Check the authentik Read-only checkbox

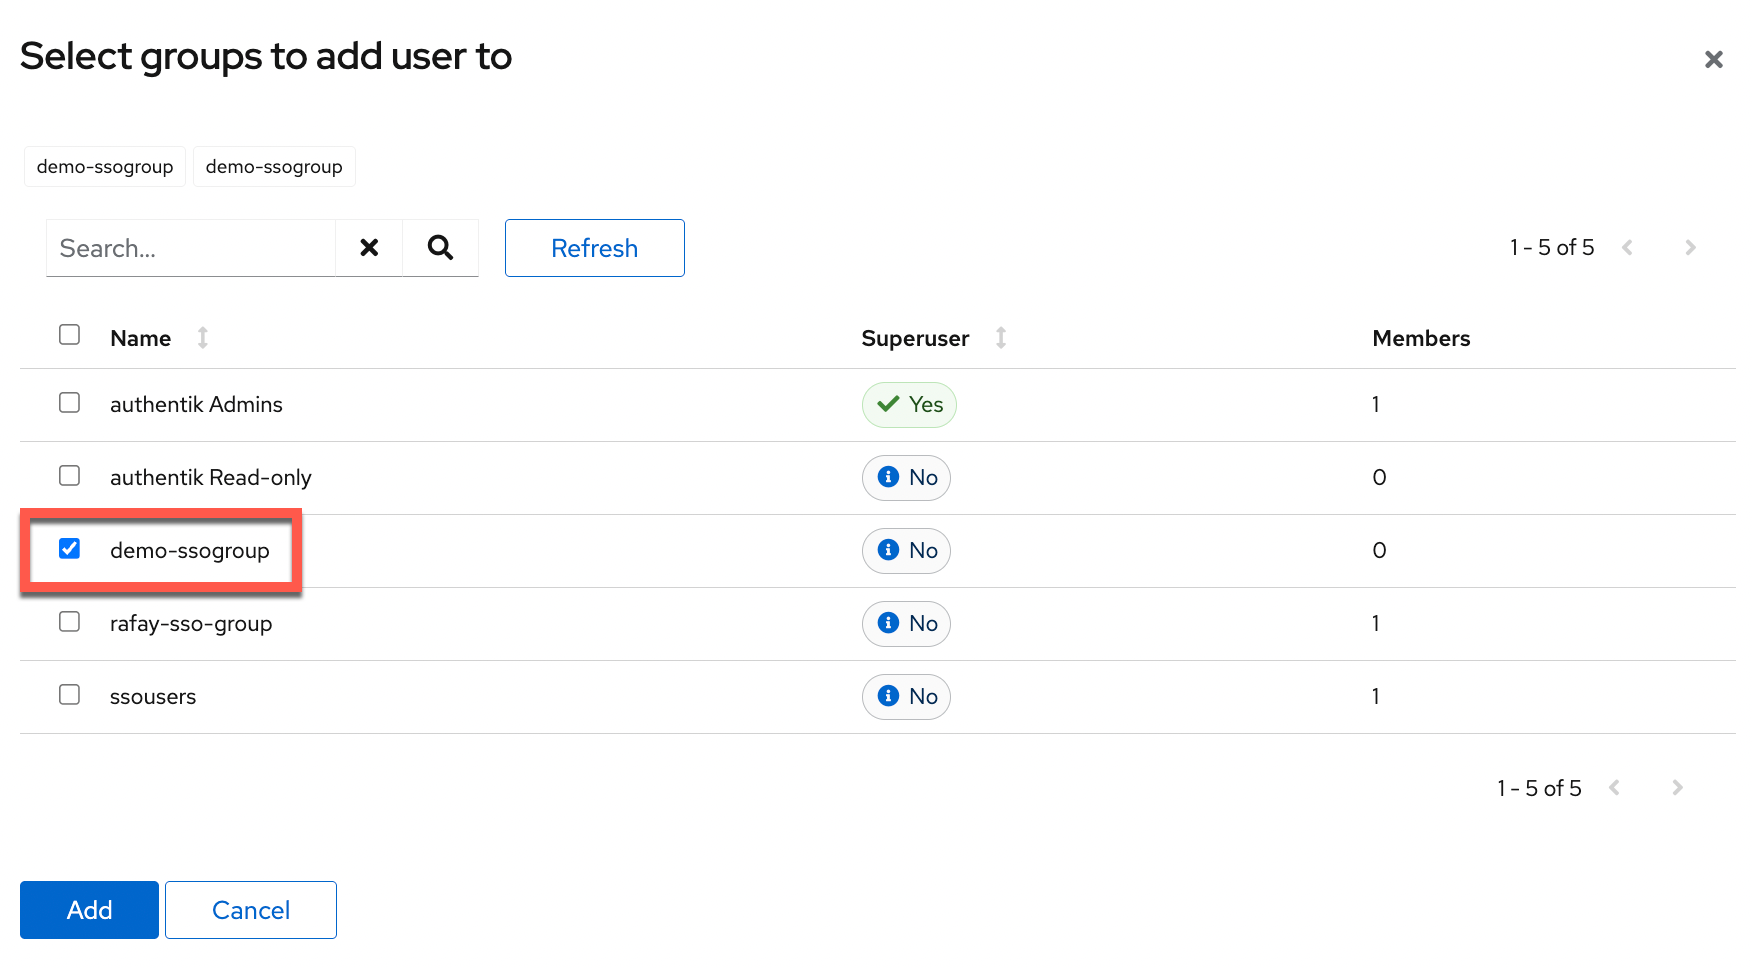click(69, 475)
